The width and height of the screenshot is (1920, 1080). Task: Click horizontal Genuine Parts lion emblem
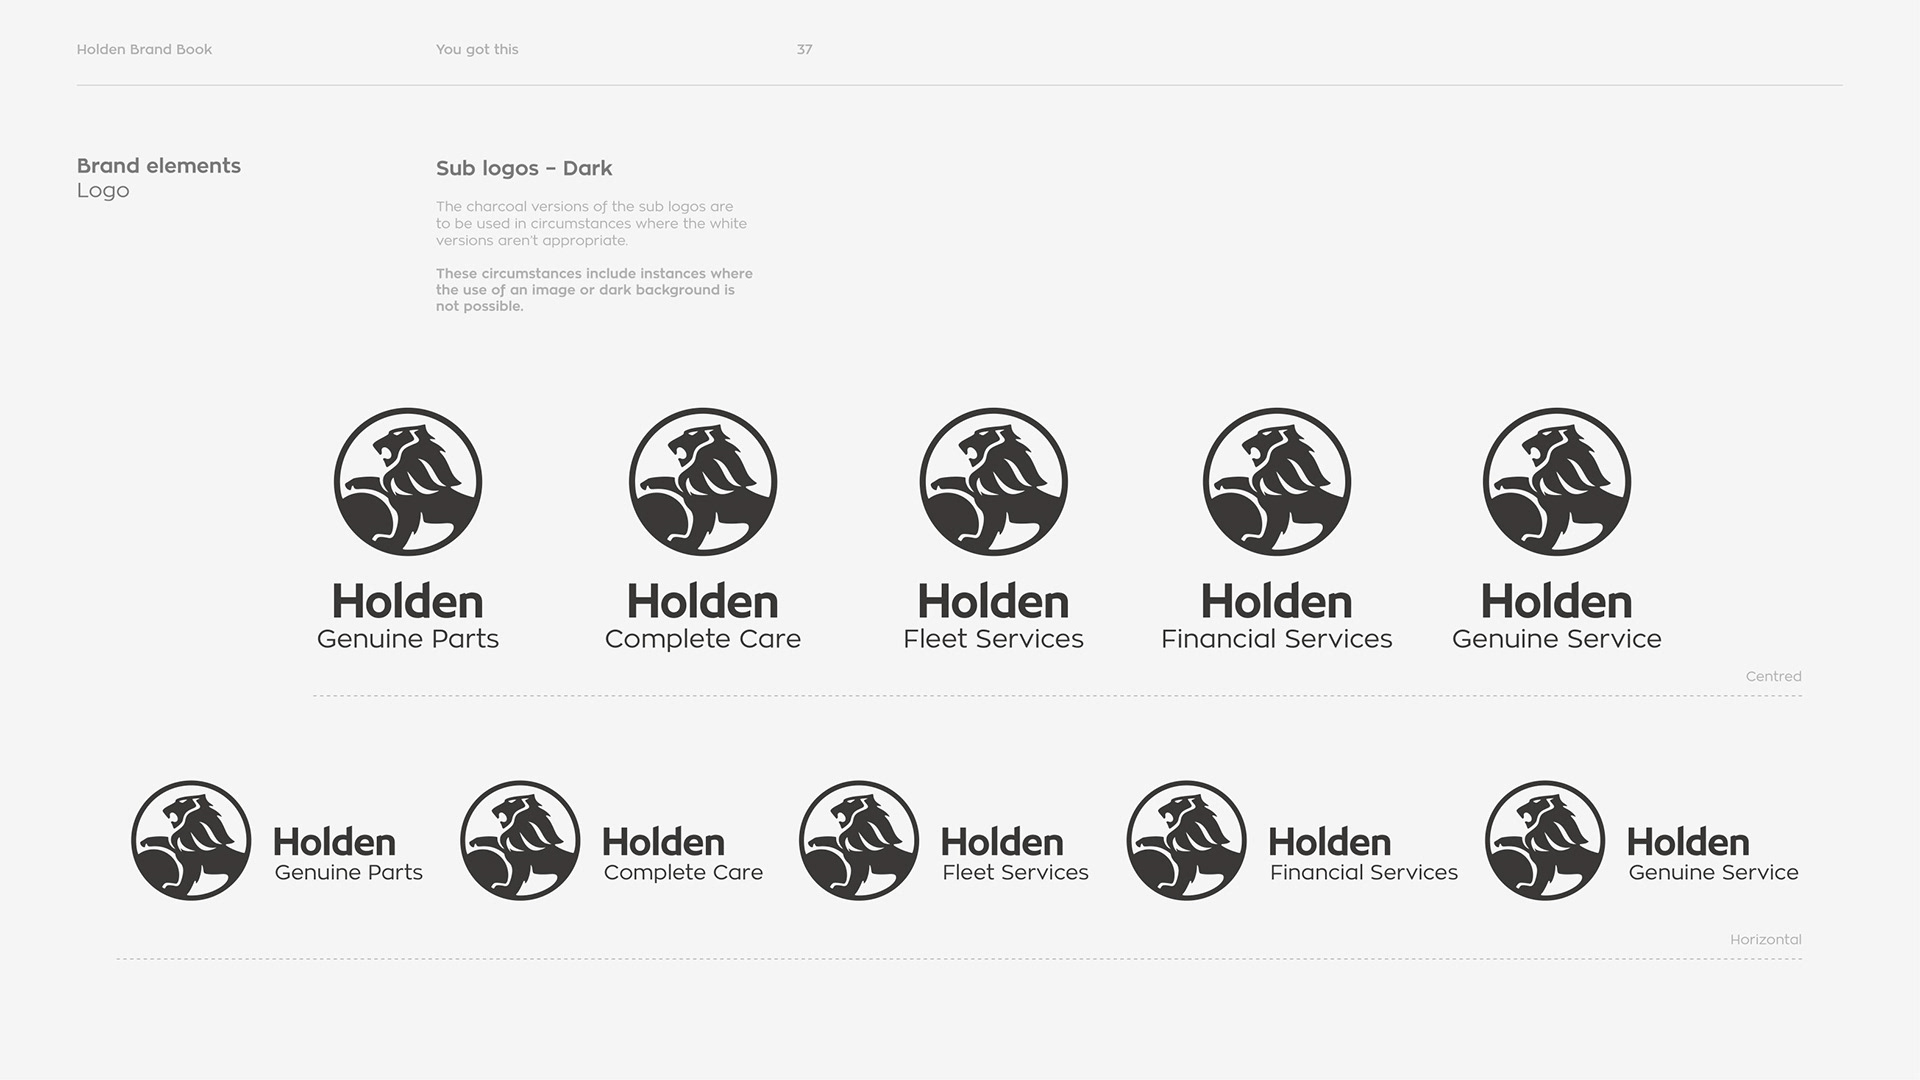click(x=191, y=841)
